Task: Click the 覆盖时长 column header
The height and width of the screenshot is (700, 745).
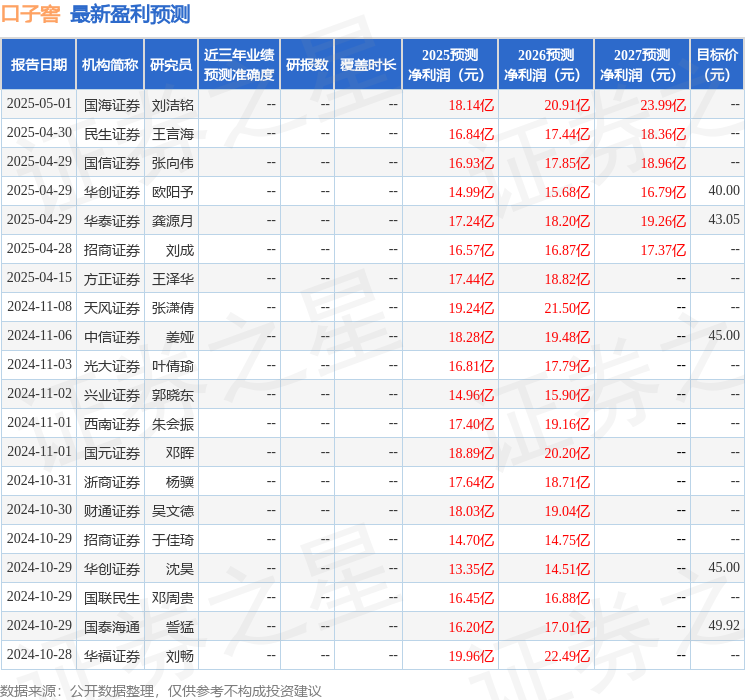Action: tap(367, 65)
